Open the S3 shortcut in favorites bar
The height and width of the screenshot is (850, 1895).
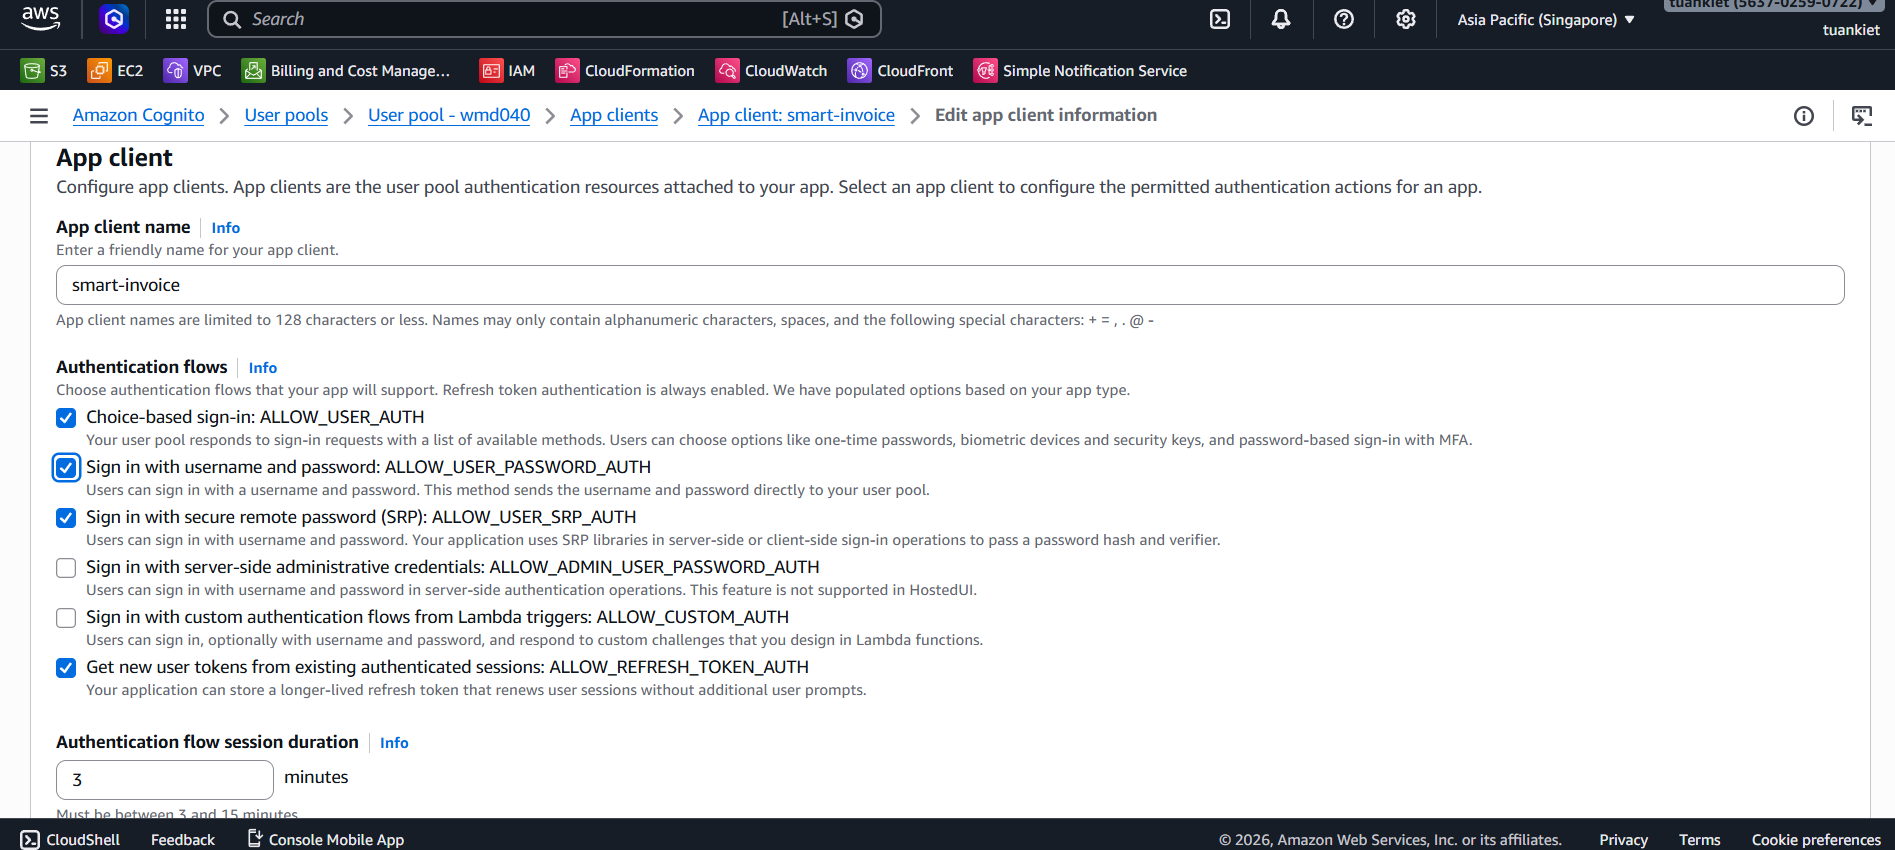click(x=45, y=71)
